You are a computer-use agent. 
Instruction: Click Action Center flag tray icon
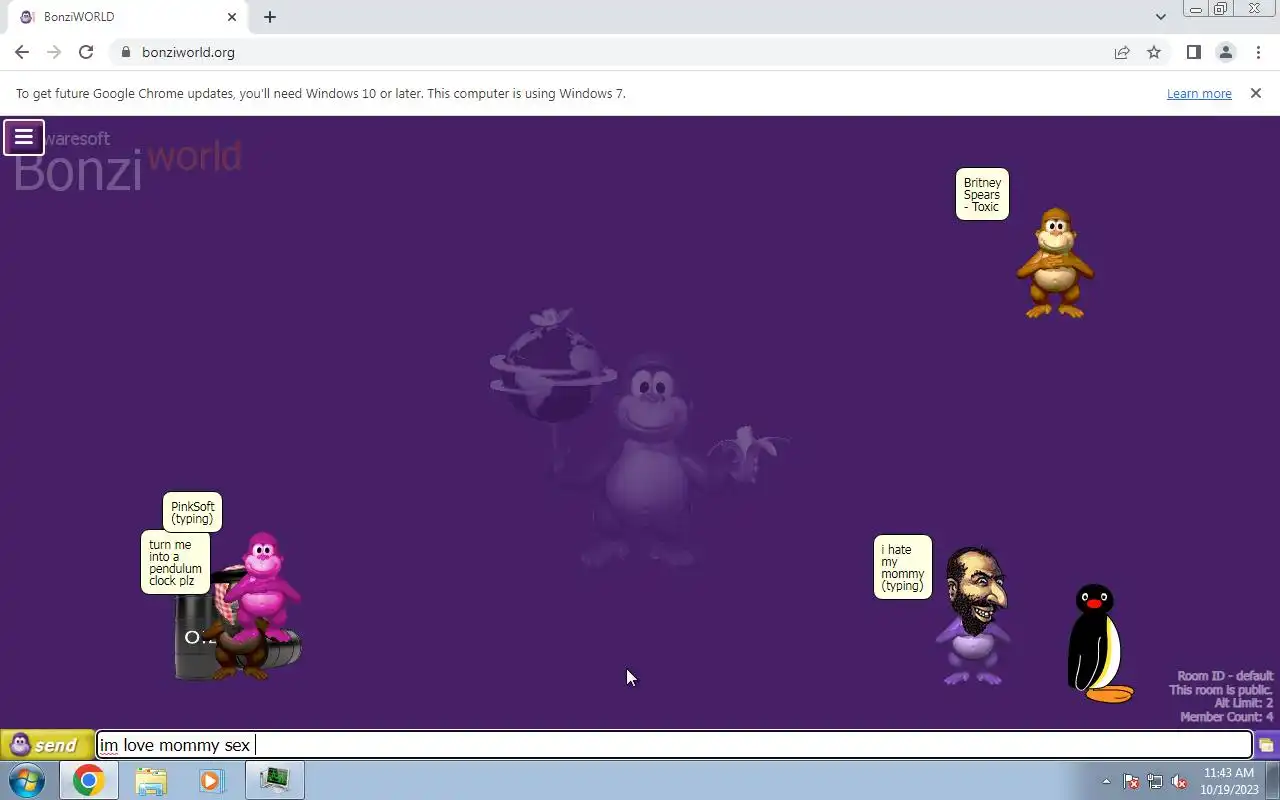tap(1131, 781)
